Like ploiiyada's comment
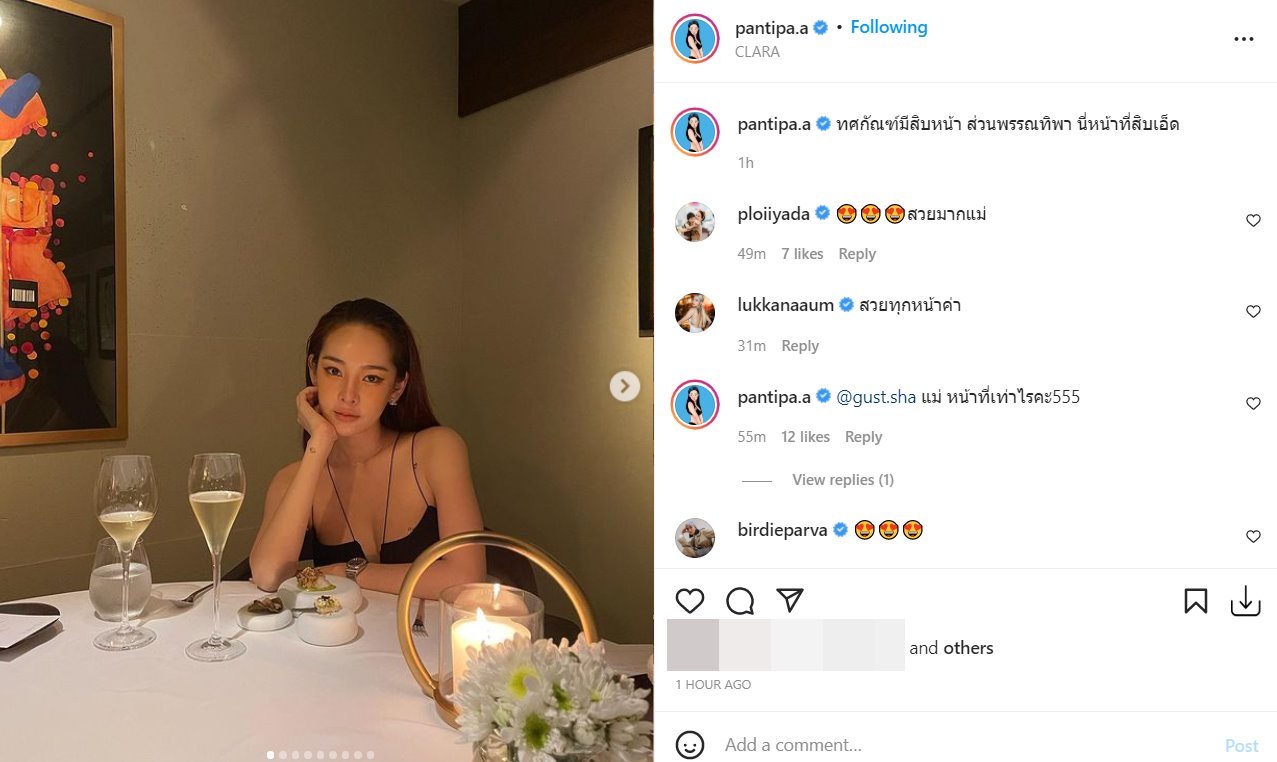1277x762 pixels. [1253, 221]
